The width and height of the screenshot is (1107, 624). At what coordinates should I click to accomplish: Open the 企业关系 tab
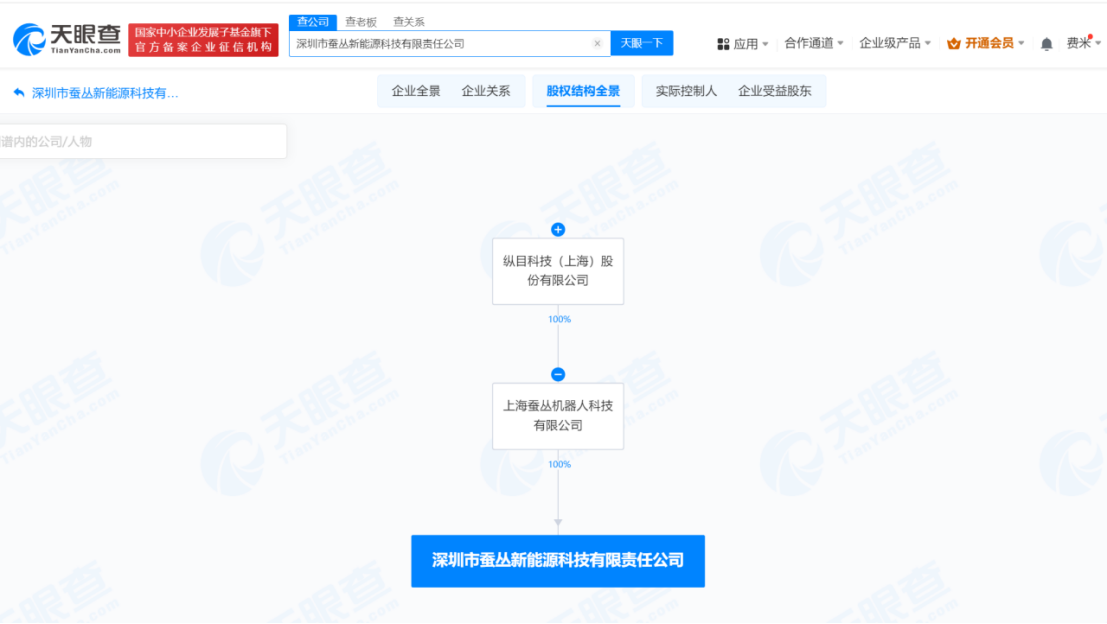coord(486,91)
